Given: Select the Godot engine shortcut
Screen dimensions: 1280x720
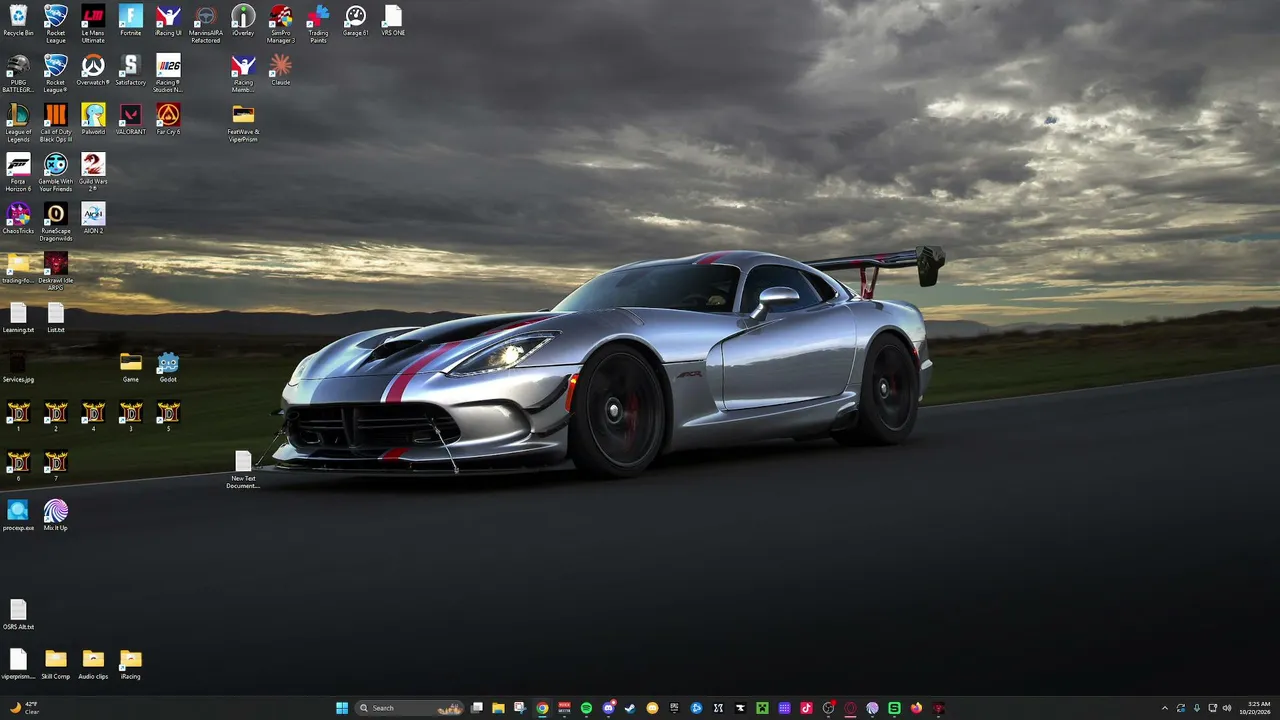Looking at the screenshot, I should 168,368.
